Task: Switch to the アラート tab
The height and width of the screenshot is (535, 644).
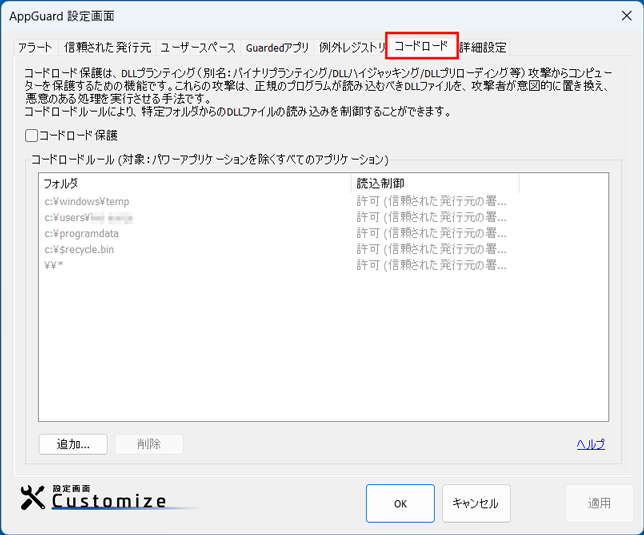Action: coord(35,47)
